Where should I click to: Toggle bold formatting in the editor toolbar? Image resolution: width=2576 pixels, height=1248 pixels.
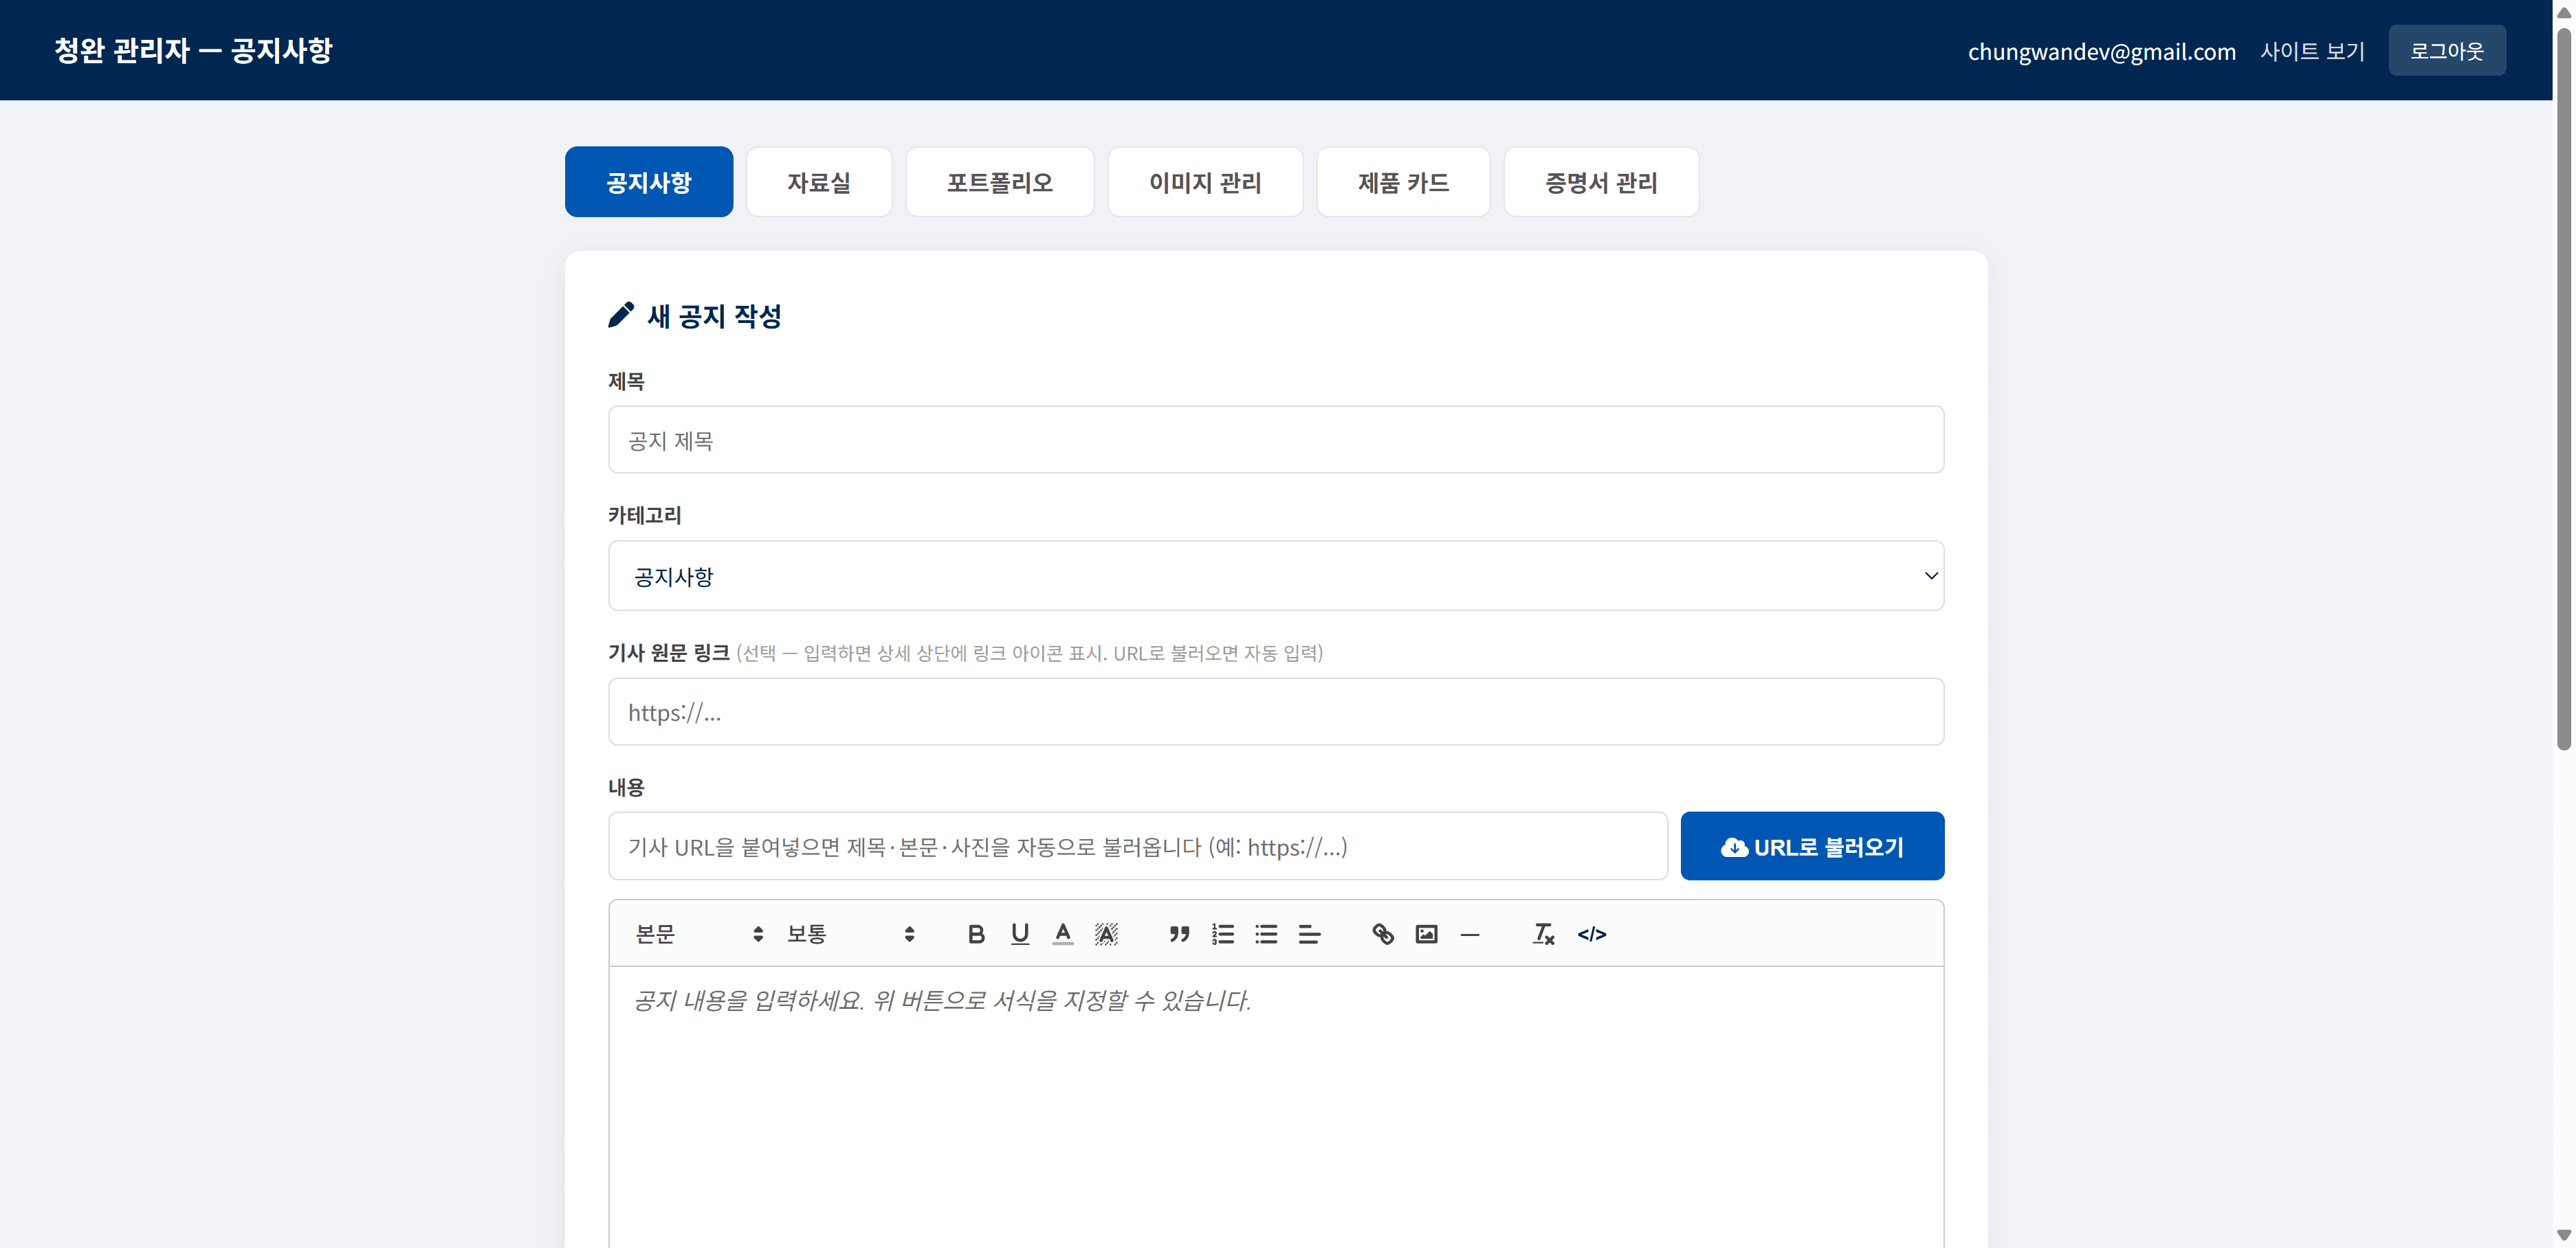click(x=976, y=934)
